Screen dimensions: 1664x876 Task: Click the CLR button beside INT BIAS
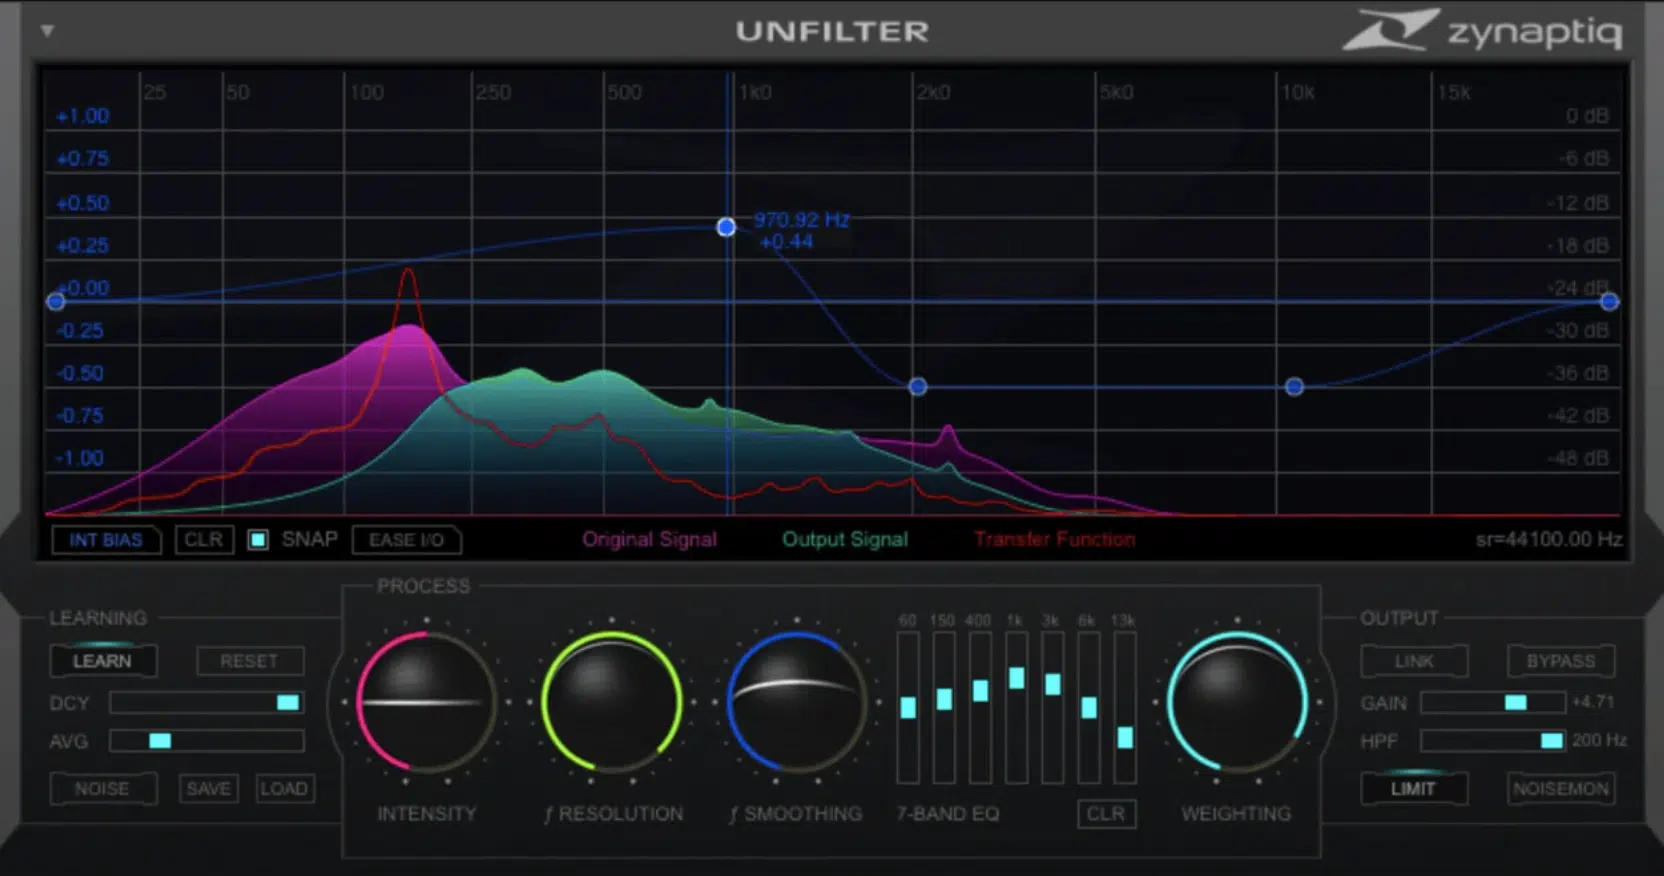[204, 540]
